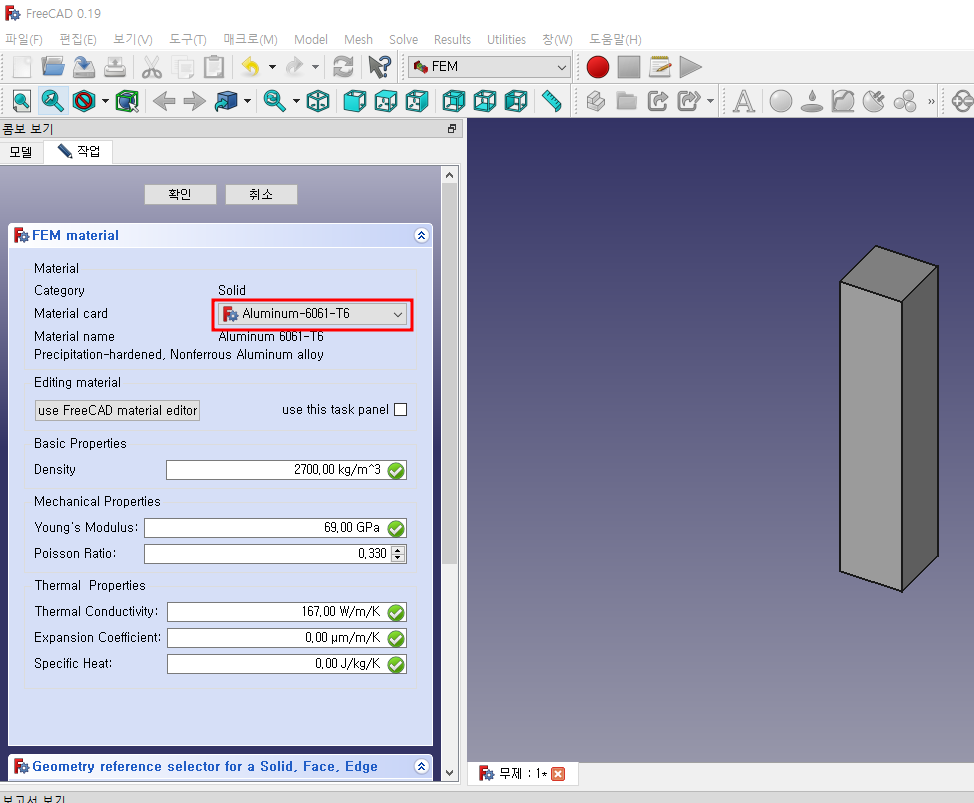Switch to the 작업 tab
The image size is (974, 803).
tap(78, 152)
